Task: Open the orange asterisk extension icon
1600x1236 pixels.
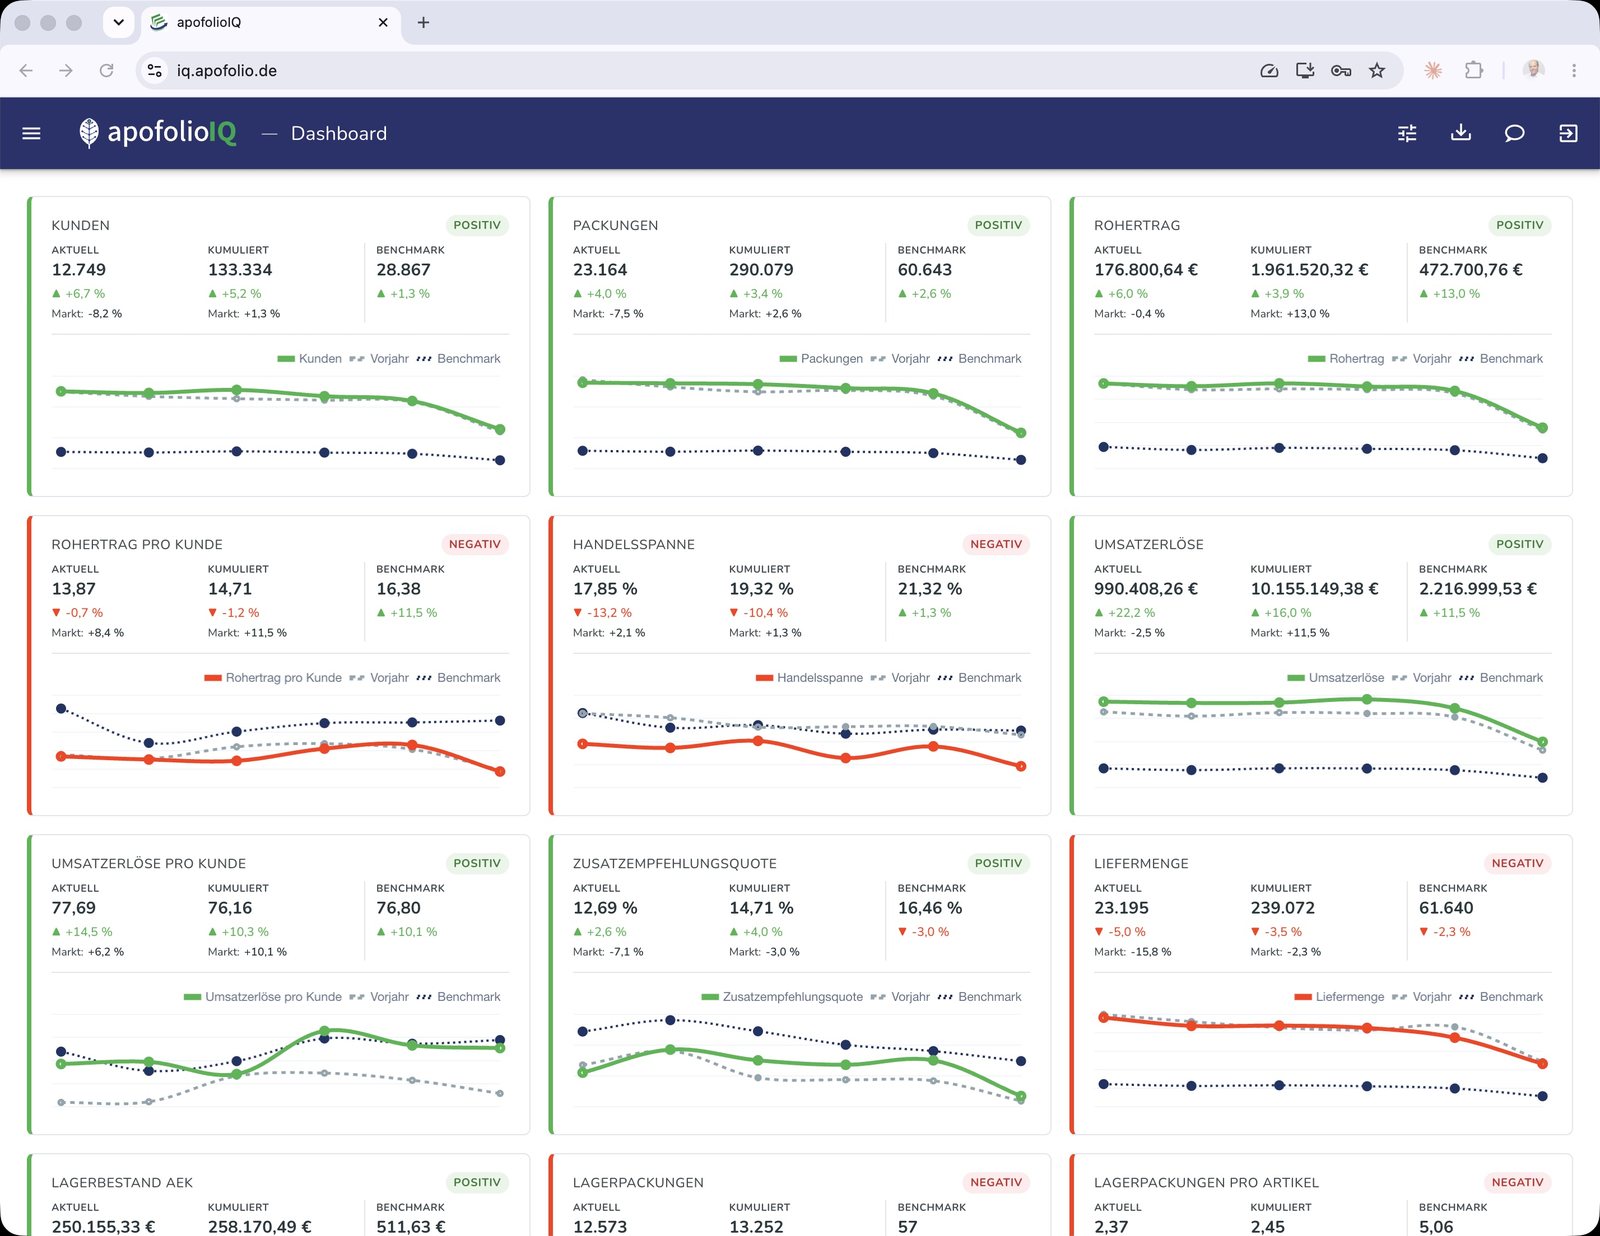Action: [1433, 70]
